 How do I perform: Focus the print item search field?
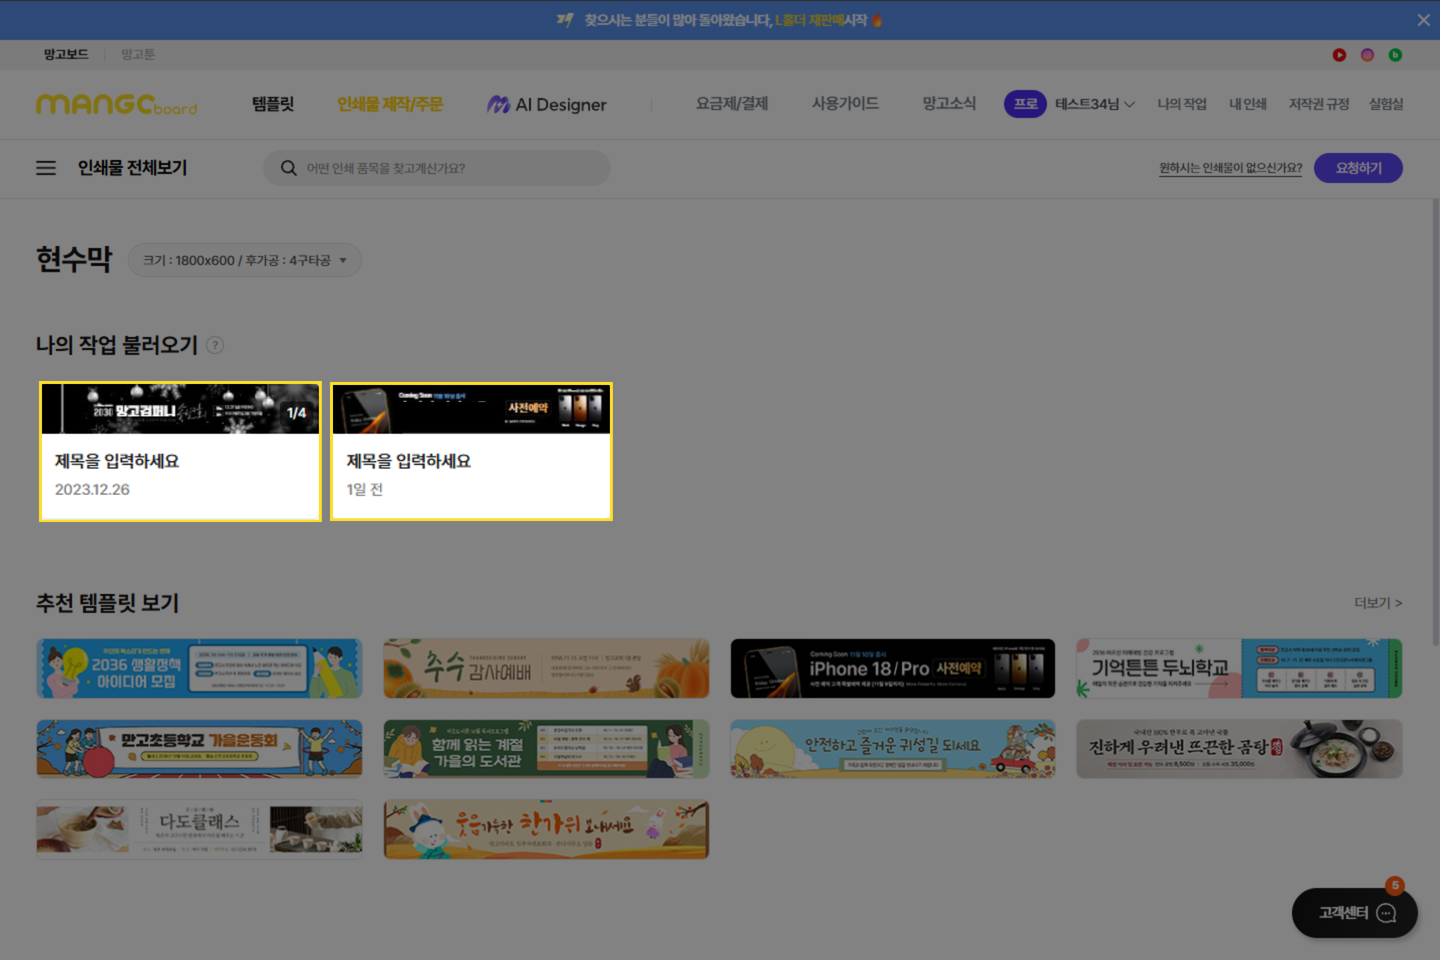click(437, 168)
